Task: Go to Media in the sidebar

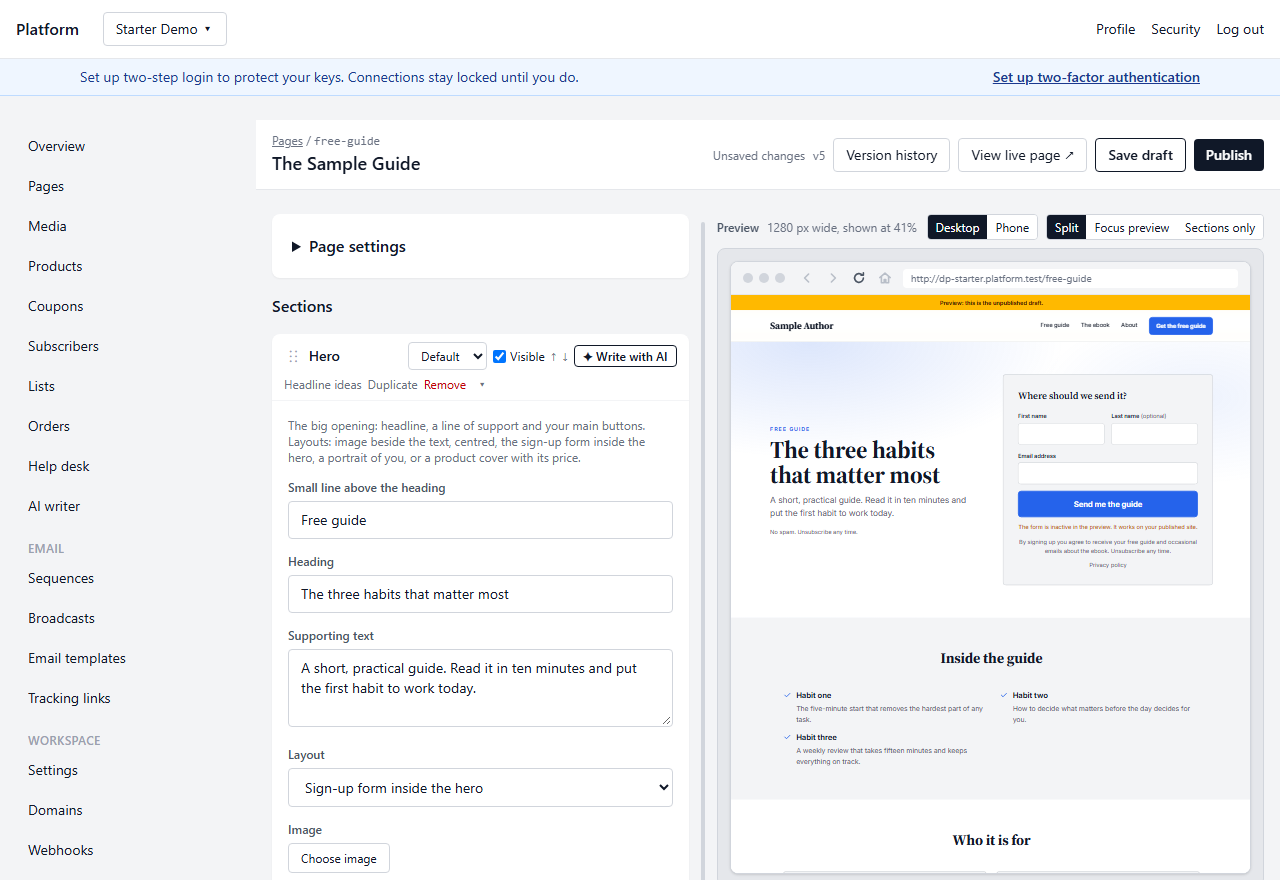Action: coord(47,226)
